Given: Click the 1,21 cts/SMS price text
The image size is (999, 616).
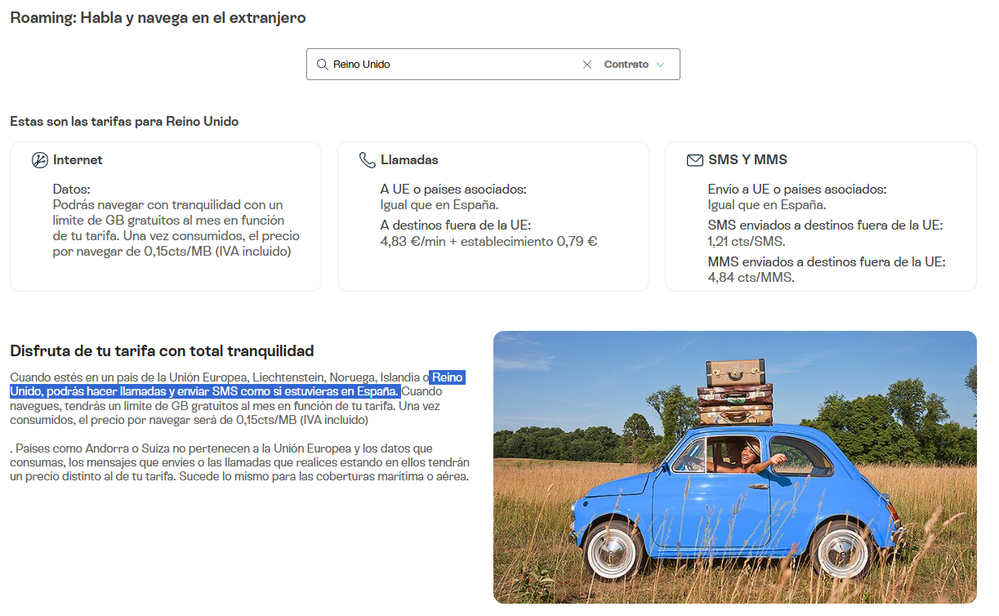Looking at the screenshot, I should click(746, 241).
